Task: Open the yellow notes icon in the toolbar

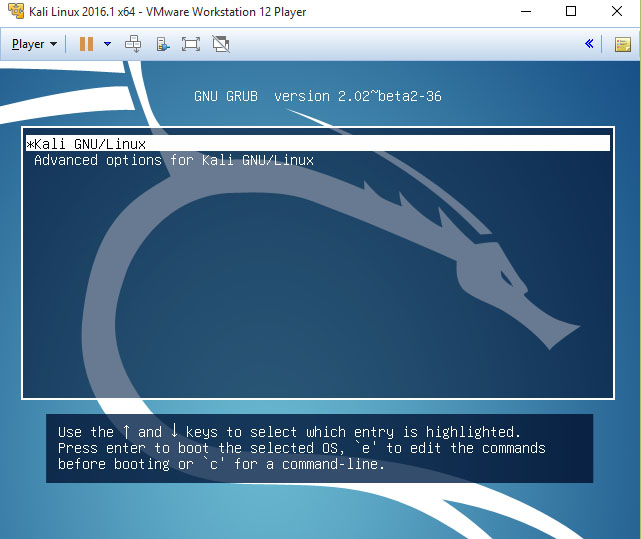Action: 622,44
